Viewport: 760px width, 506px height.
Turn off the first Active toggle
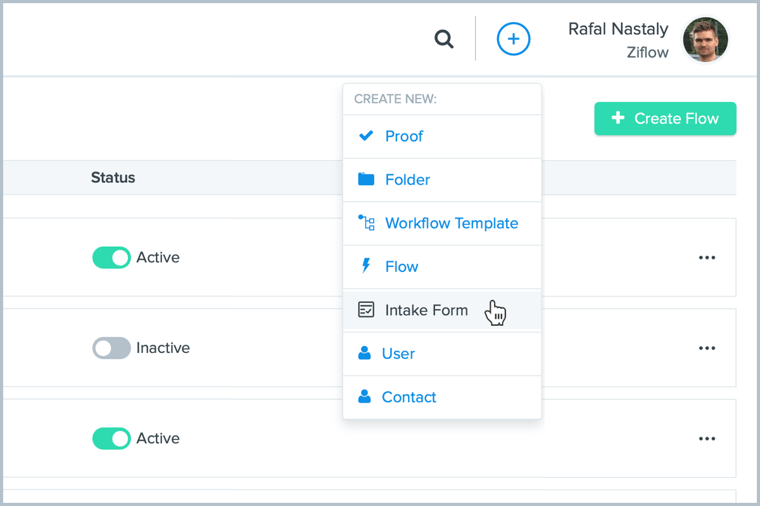pos(111,258)
